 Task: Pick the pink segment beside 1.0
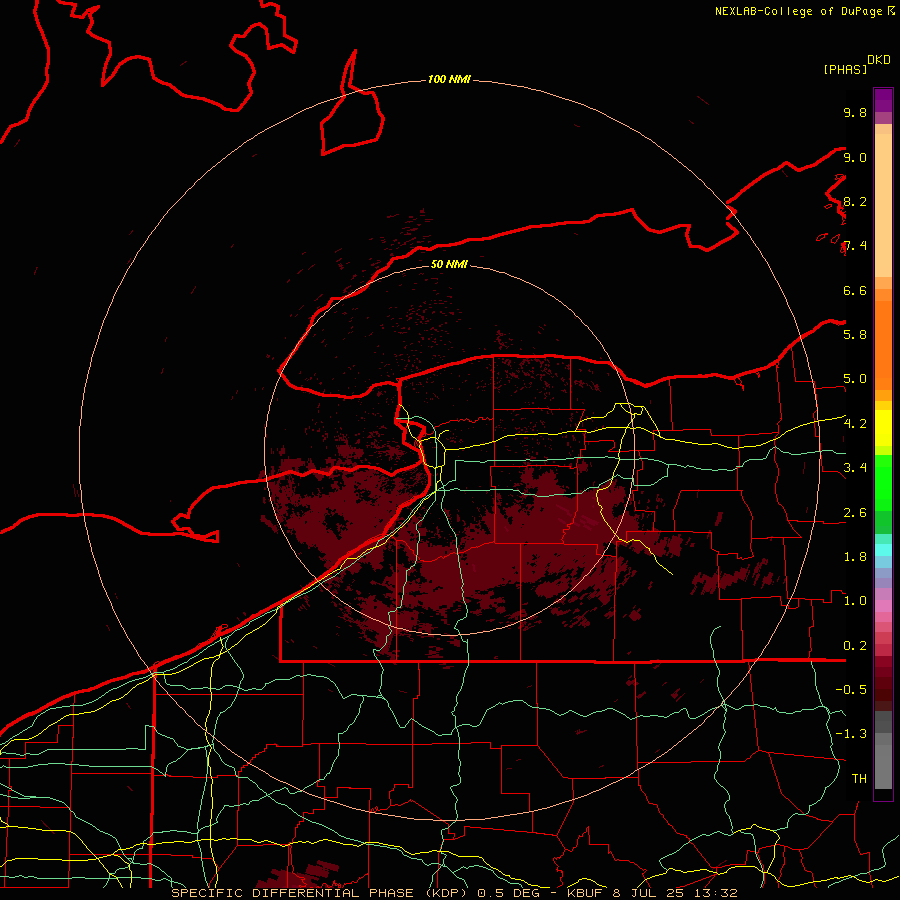pos(883,606)
